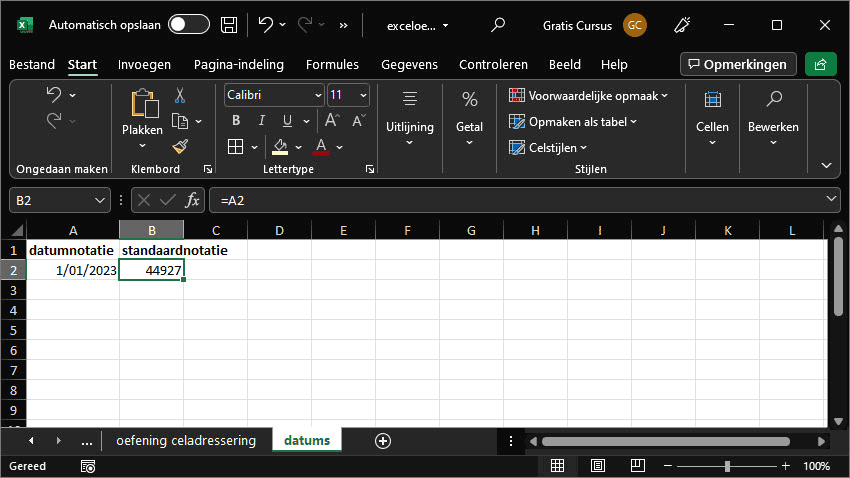Switch to the Invoegen tab
The height and width of the screenshot is (478, 850).
coord(144,64)
